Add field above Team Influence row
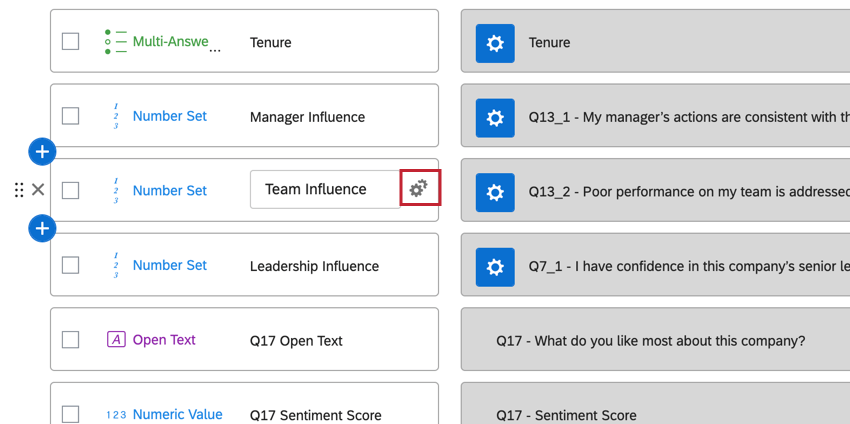The image size is (850, 424). [x=42, y=152]
